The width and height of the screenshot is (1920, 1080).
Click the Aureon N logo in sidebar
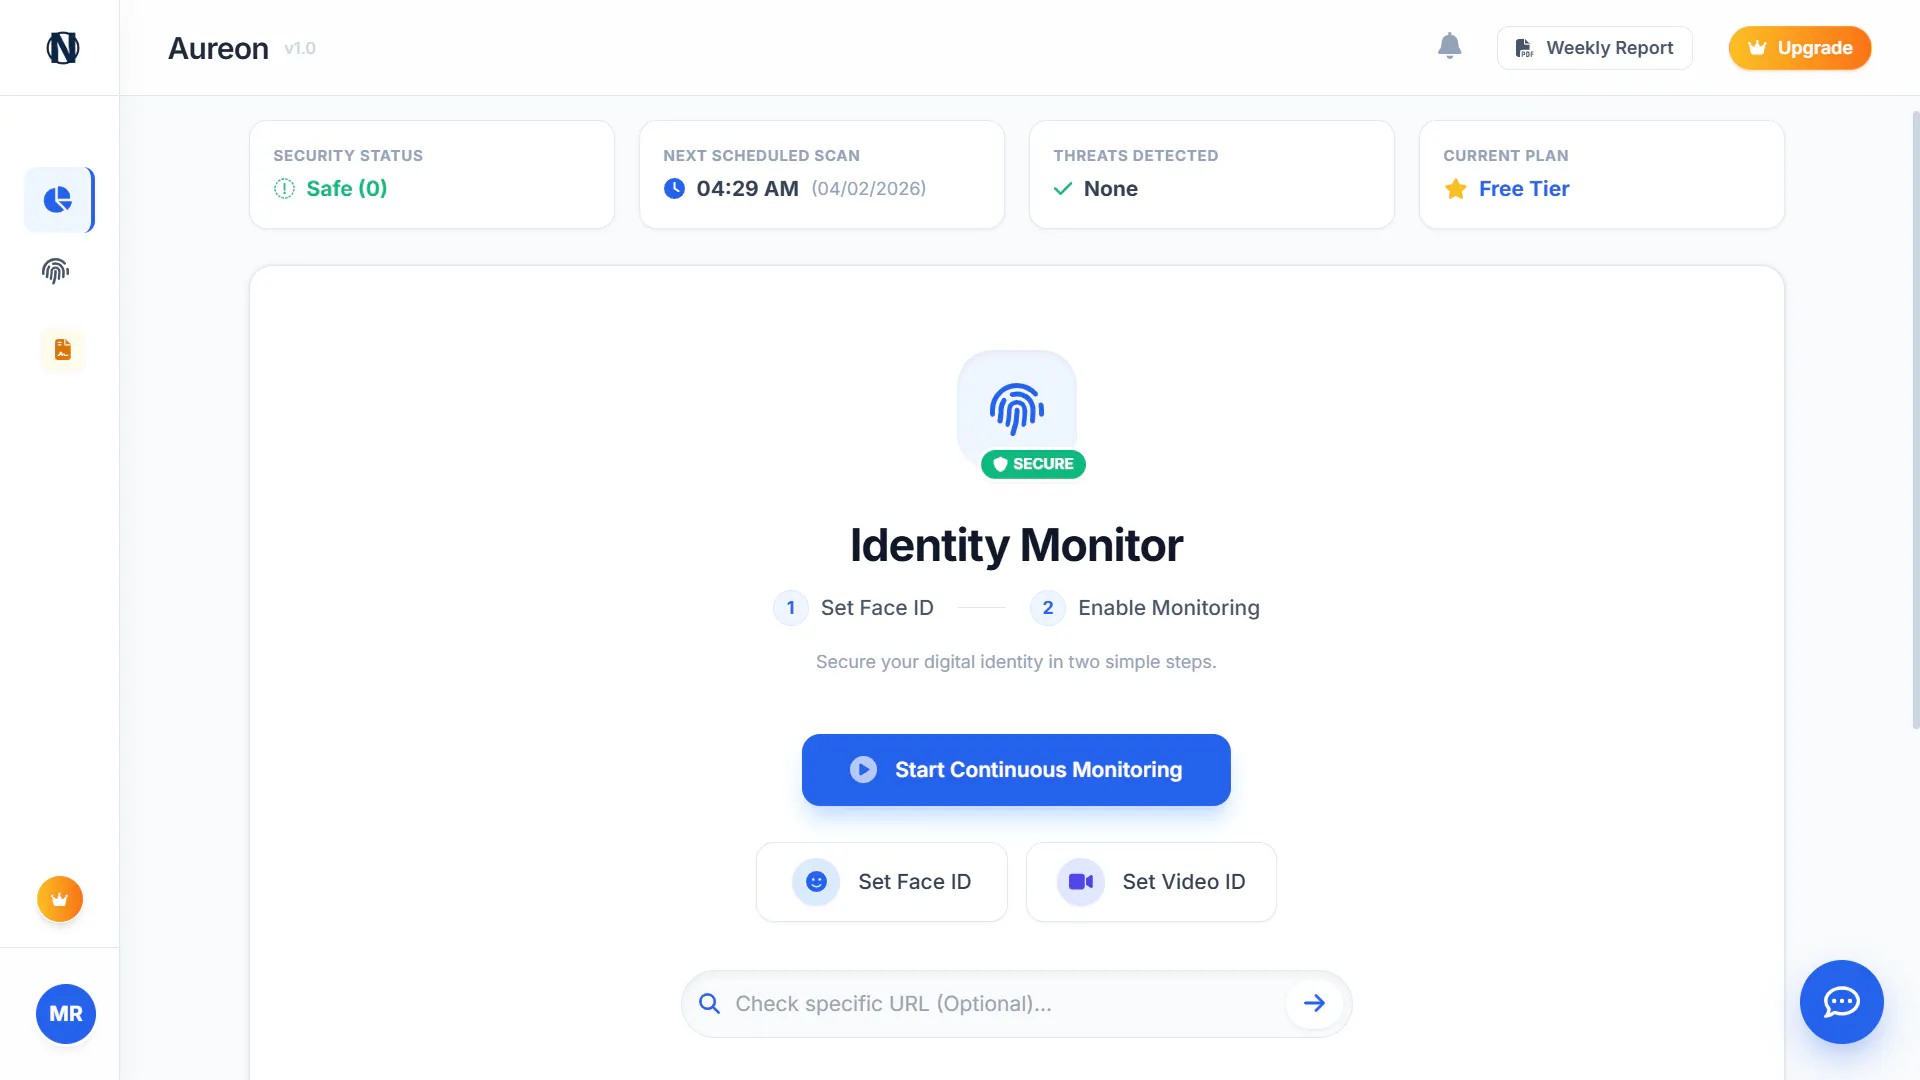pyautogui.click(x=63, y=48)
